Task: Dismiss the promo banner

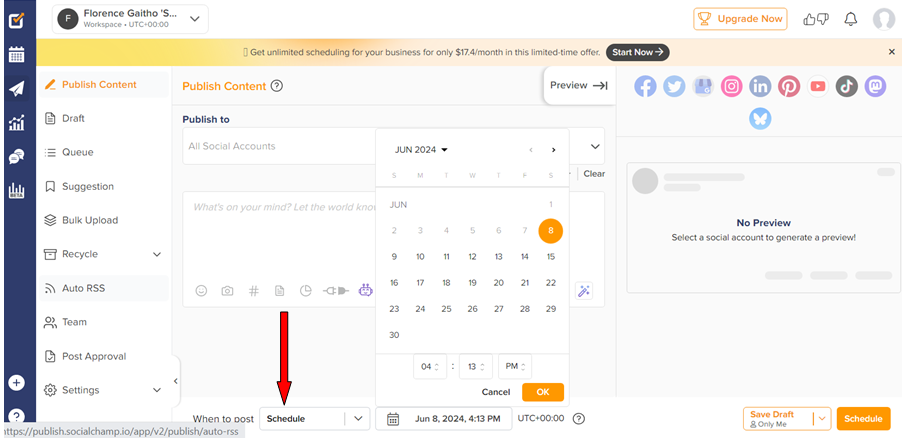Action: pyautogui.click(x=892, y=52)
